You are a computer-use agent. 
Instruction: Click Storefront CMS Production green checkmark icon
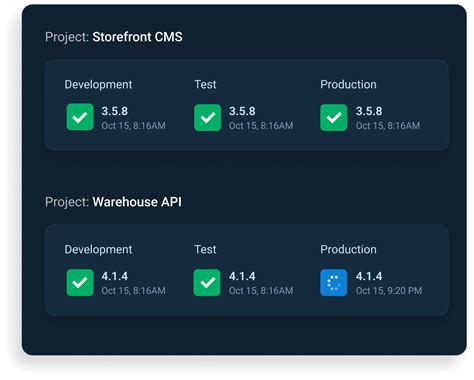pos(334,117)
